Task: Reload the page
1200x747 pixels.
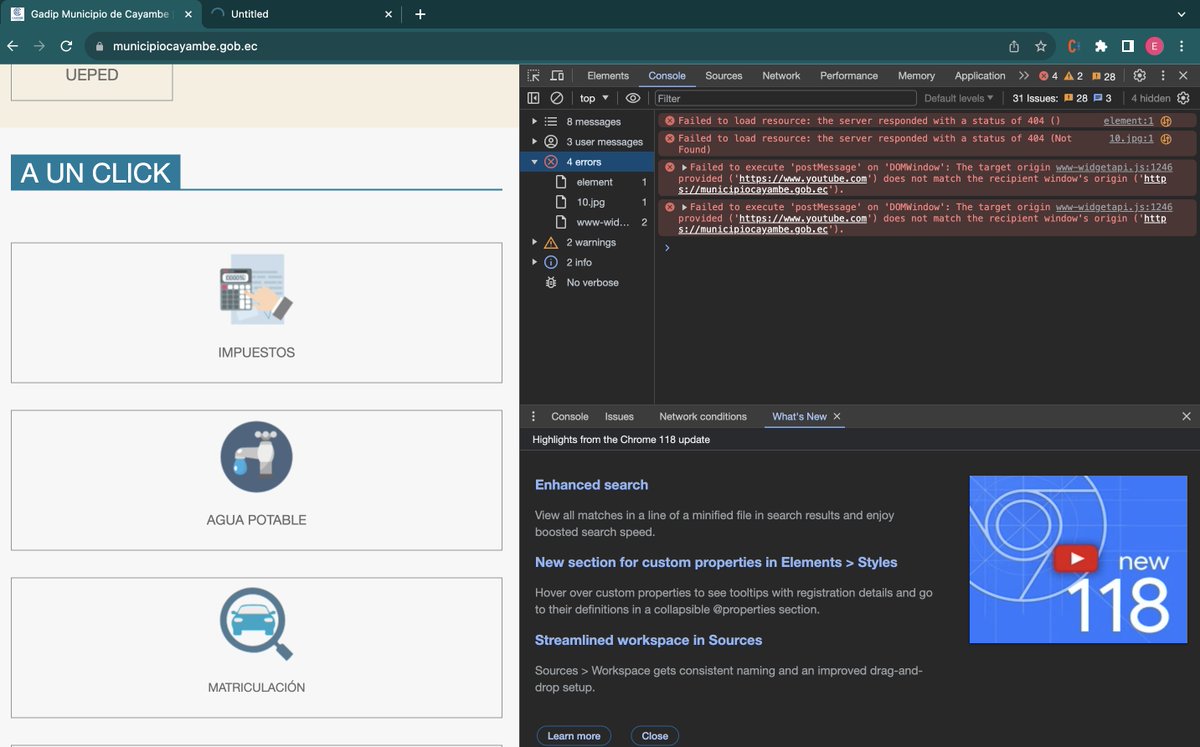Action: click(66, 46)
